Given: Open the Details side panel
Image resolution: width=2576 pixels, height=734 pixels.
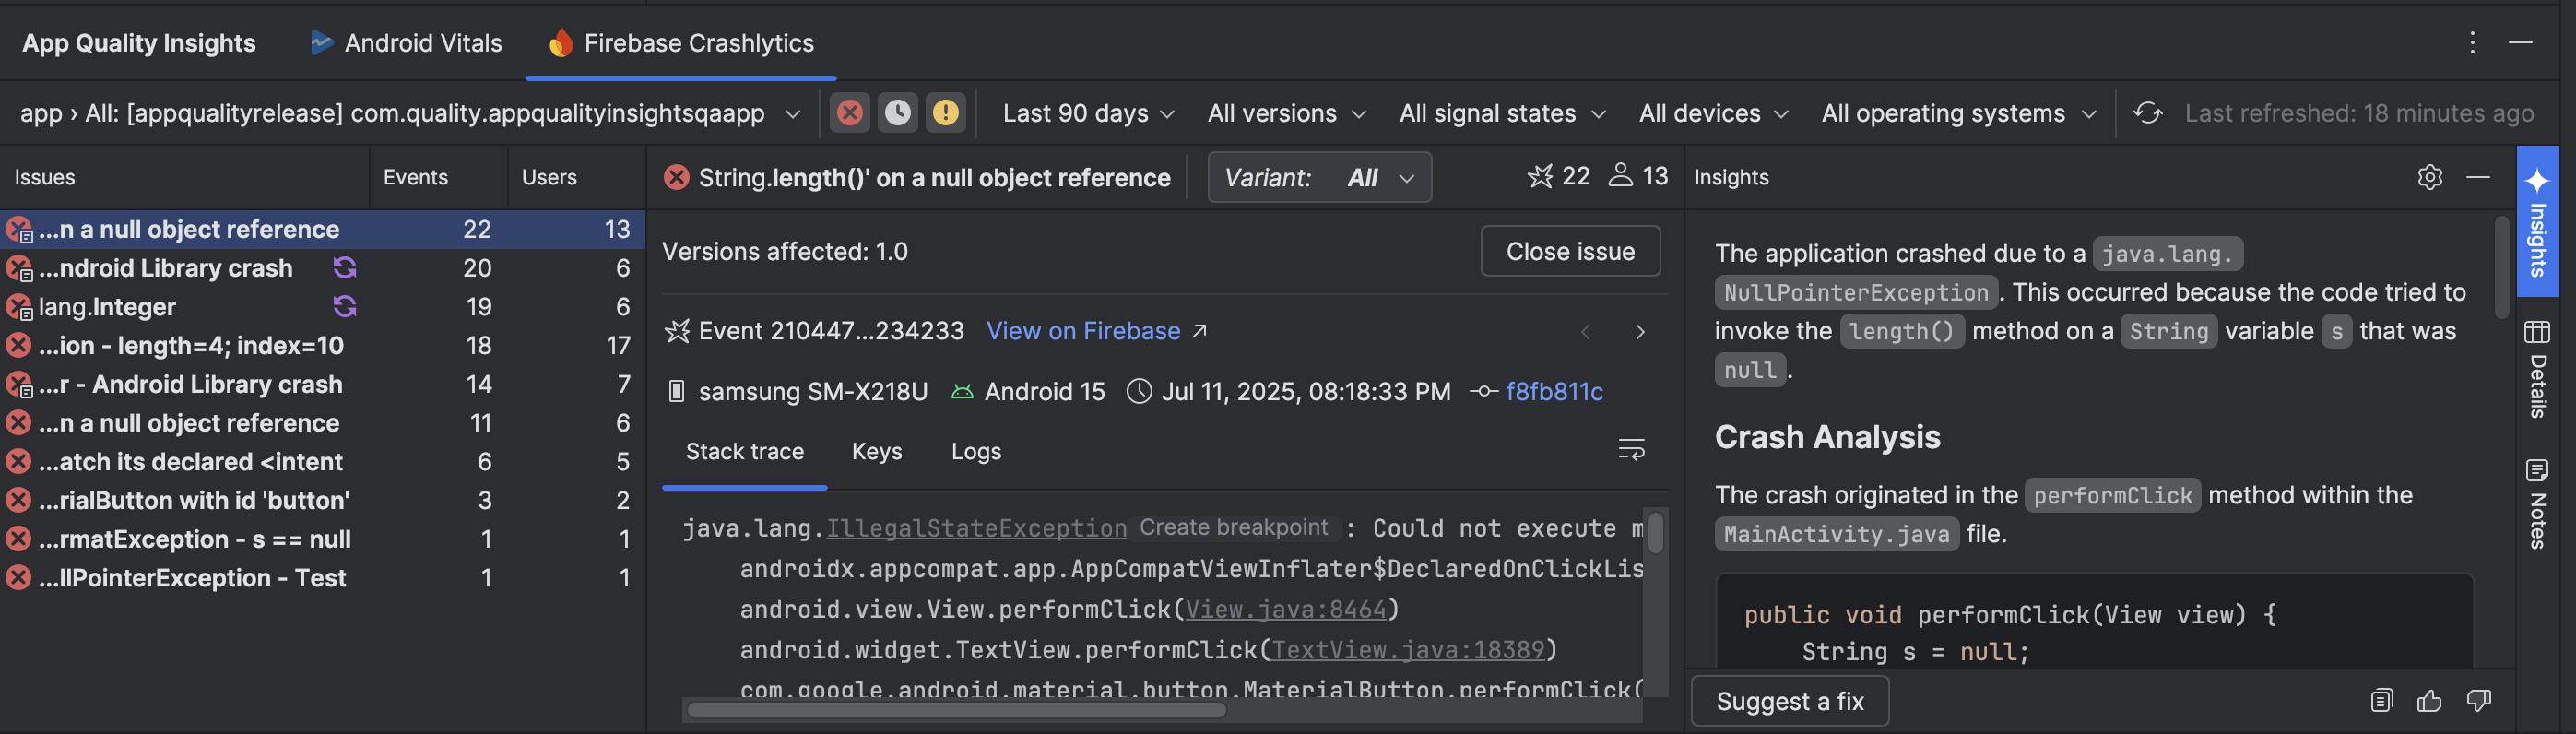Looking at the screenshot, I should 2537,369.
